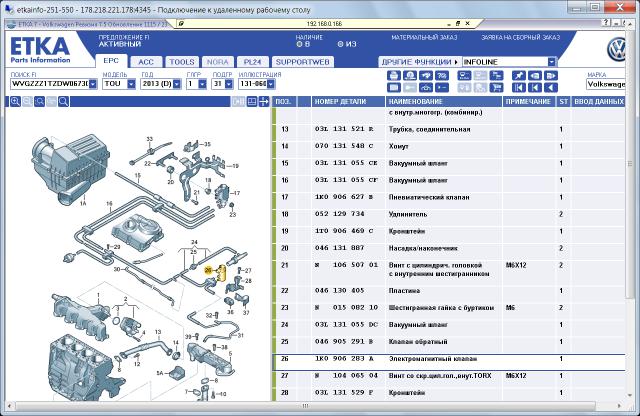
Task: Open the INFOLINE dropdown
Action: tap(551, 62)
